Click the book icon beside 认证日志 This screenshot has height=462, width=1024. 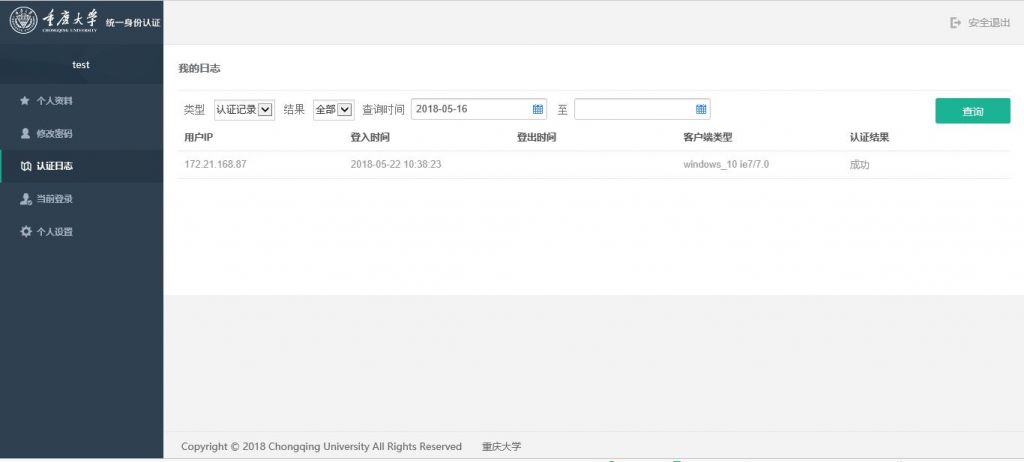tap(25, 166)
